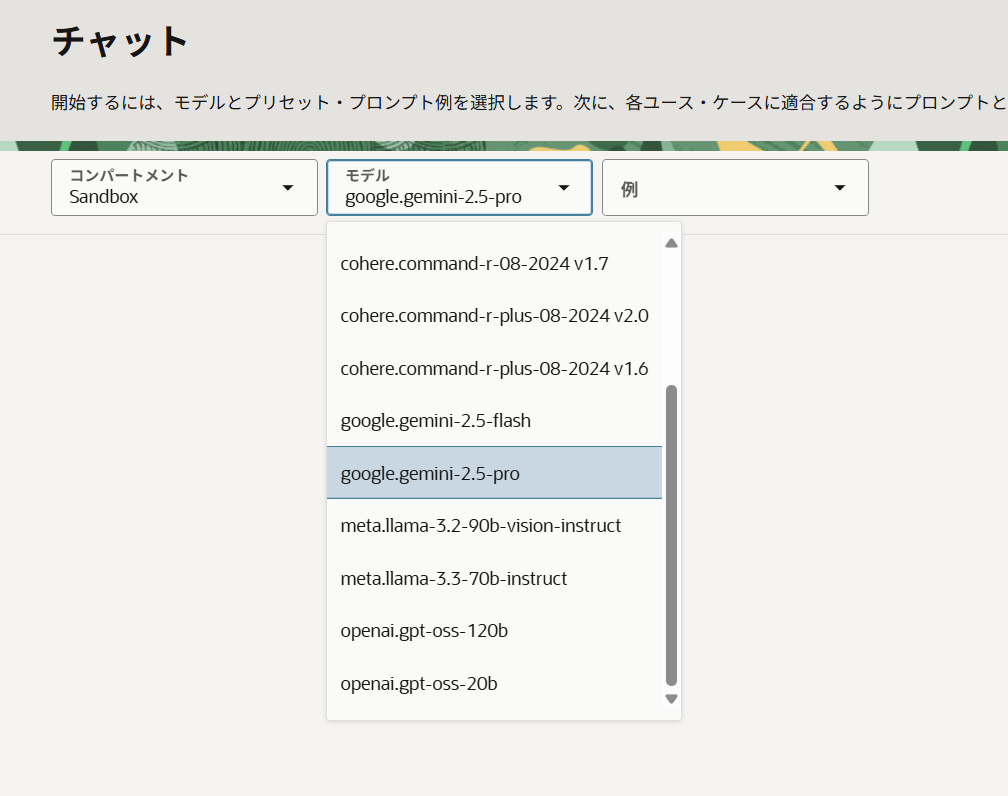Click the scrollbar up arrow in model list
The width and height of the screenshot is (1008, 796).
[x=671, y=242]
